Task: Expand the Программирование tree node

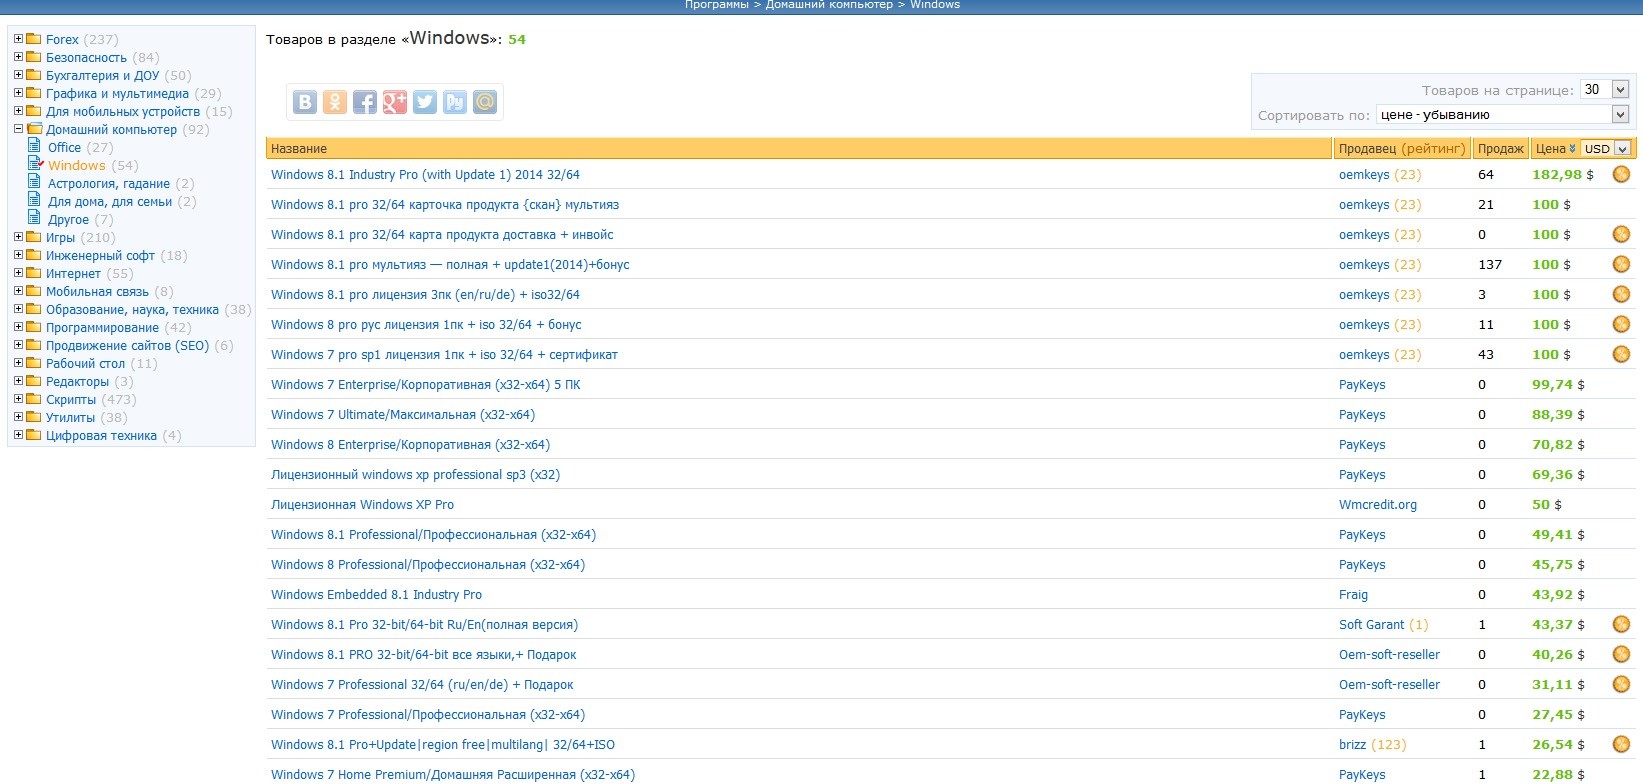Action: click(x=18, y=327)
